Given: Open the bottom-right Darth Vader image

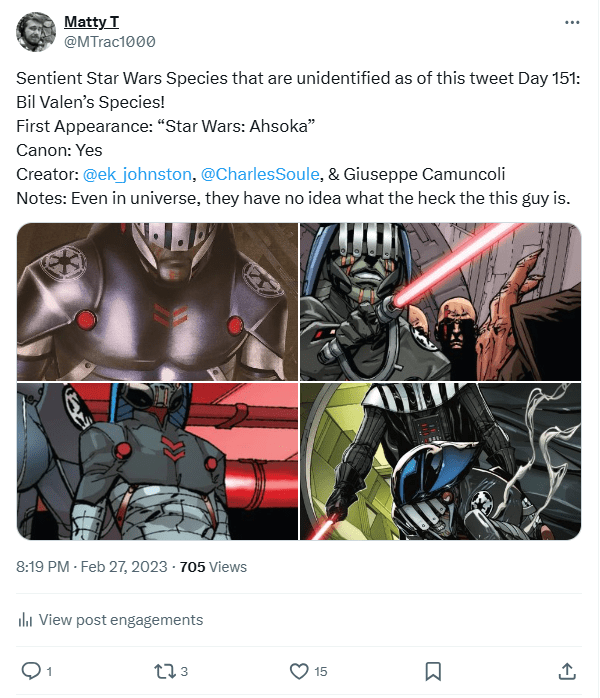Looking at the screenshot, I should point(440,461).
